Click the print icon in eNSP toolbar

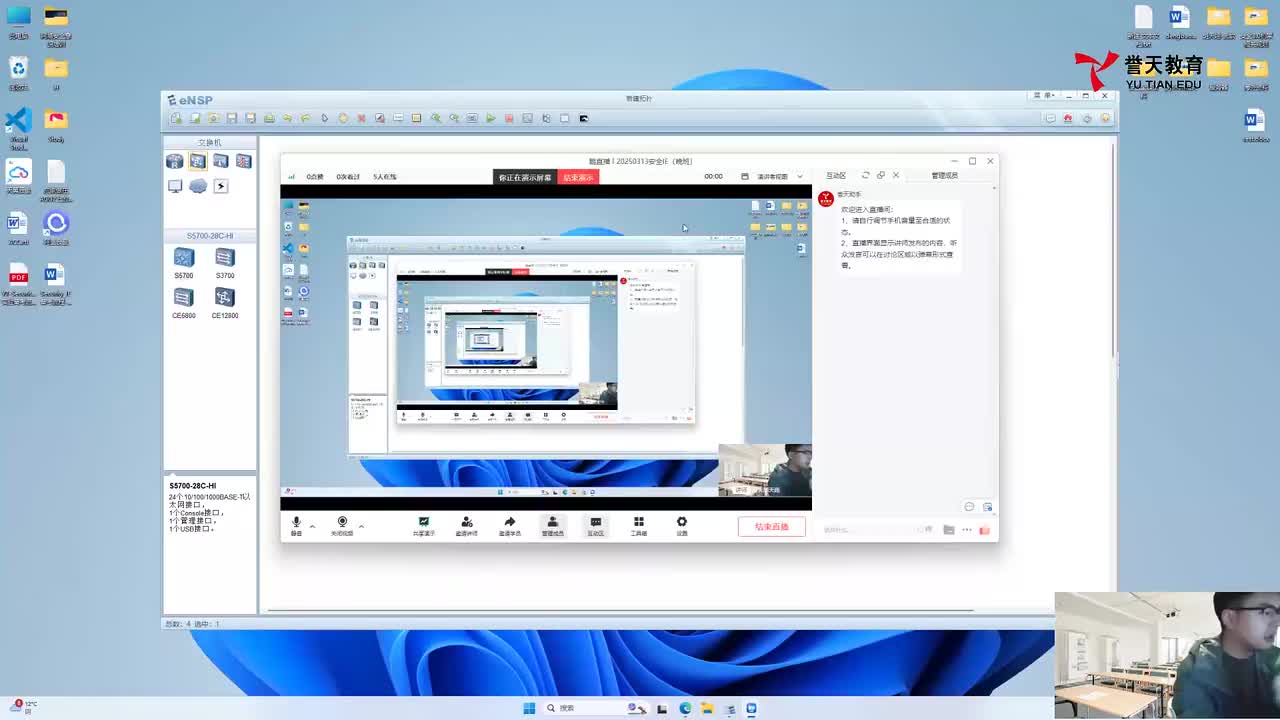(269, 118)
